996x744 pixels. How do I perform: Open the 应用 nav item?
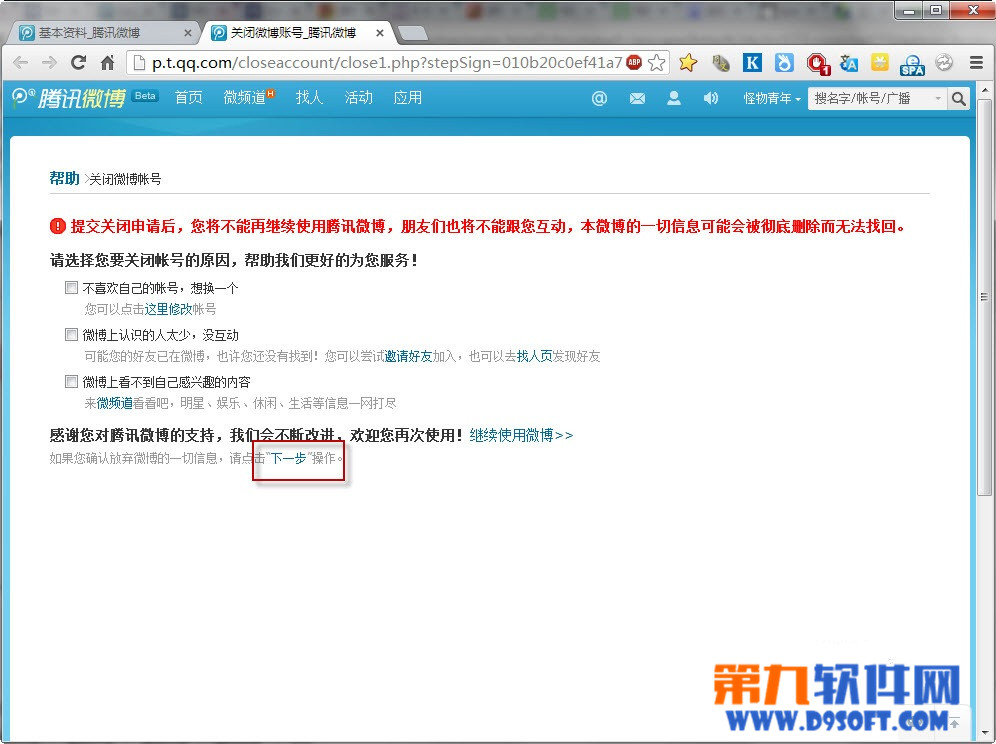coord(407,98)
